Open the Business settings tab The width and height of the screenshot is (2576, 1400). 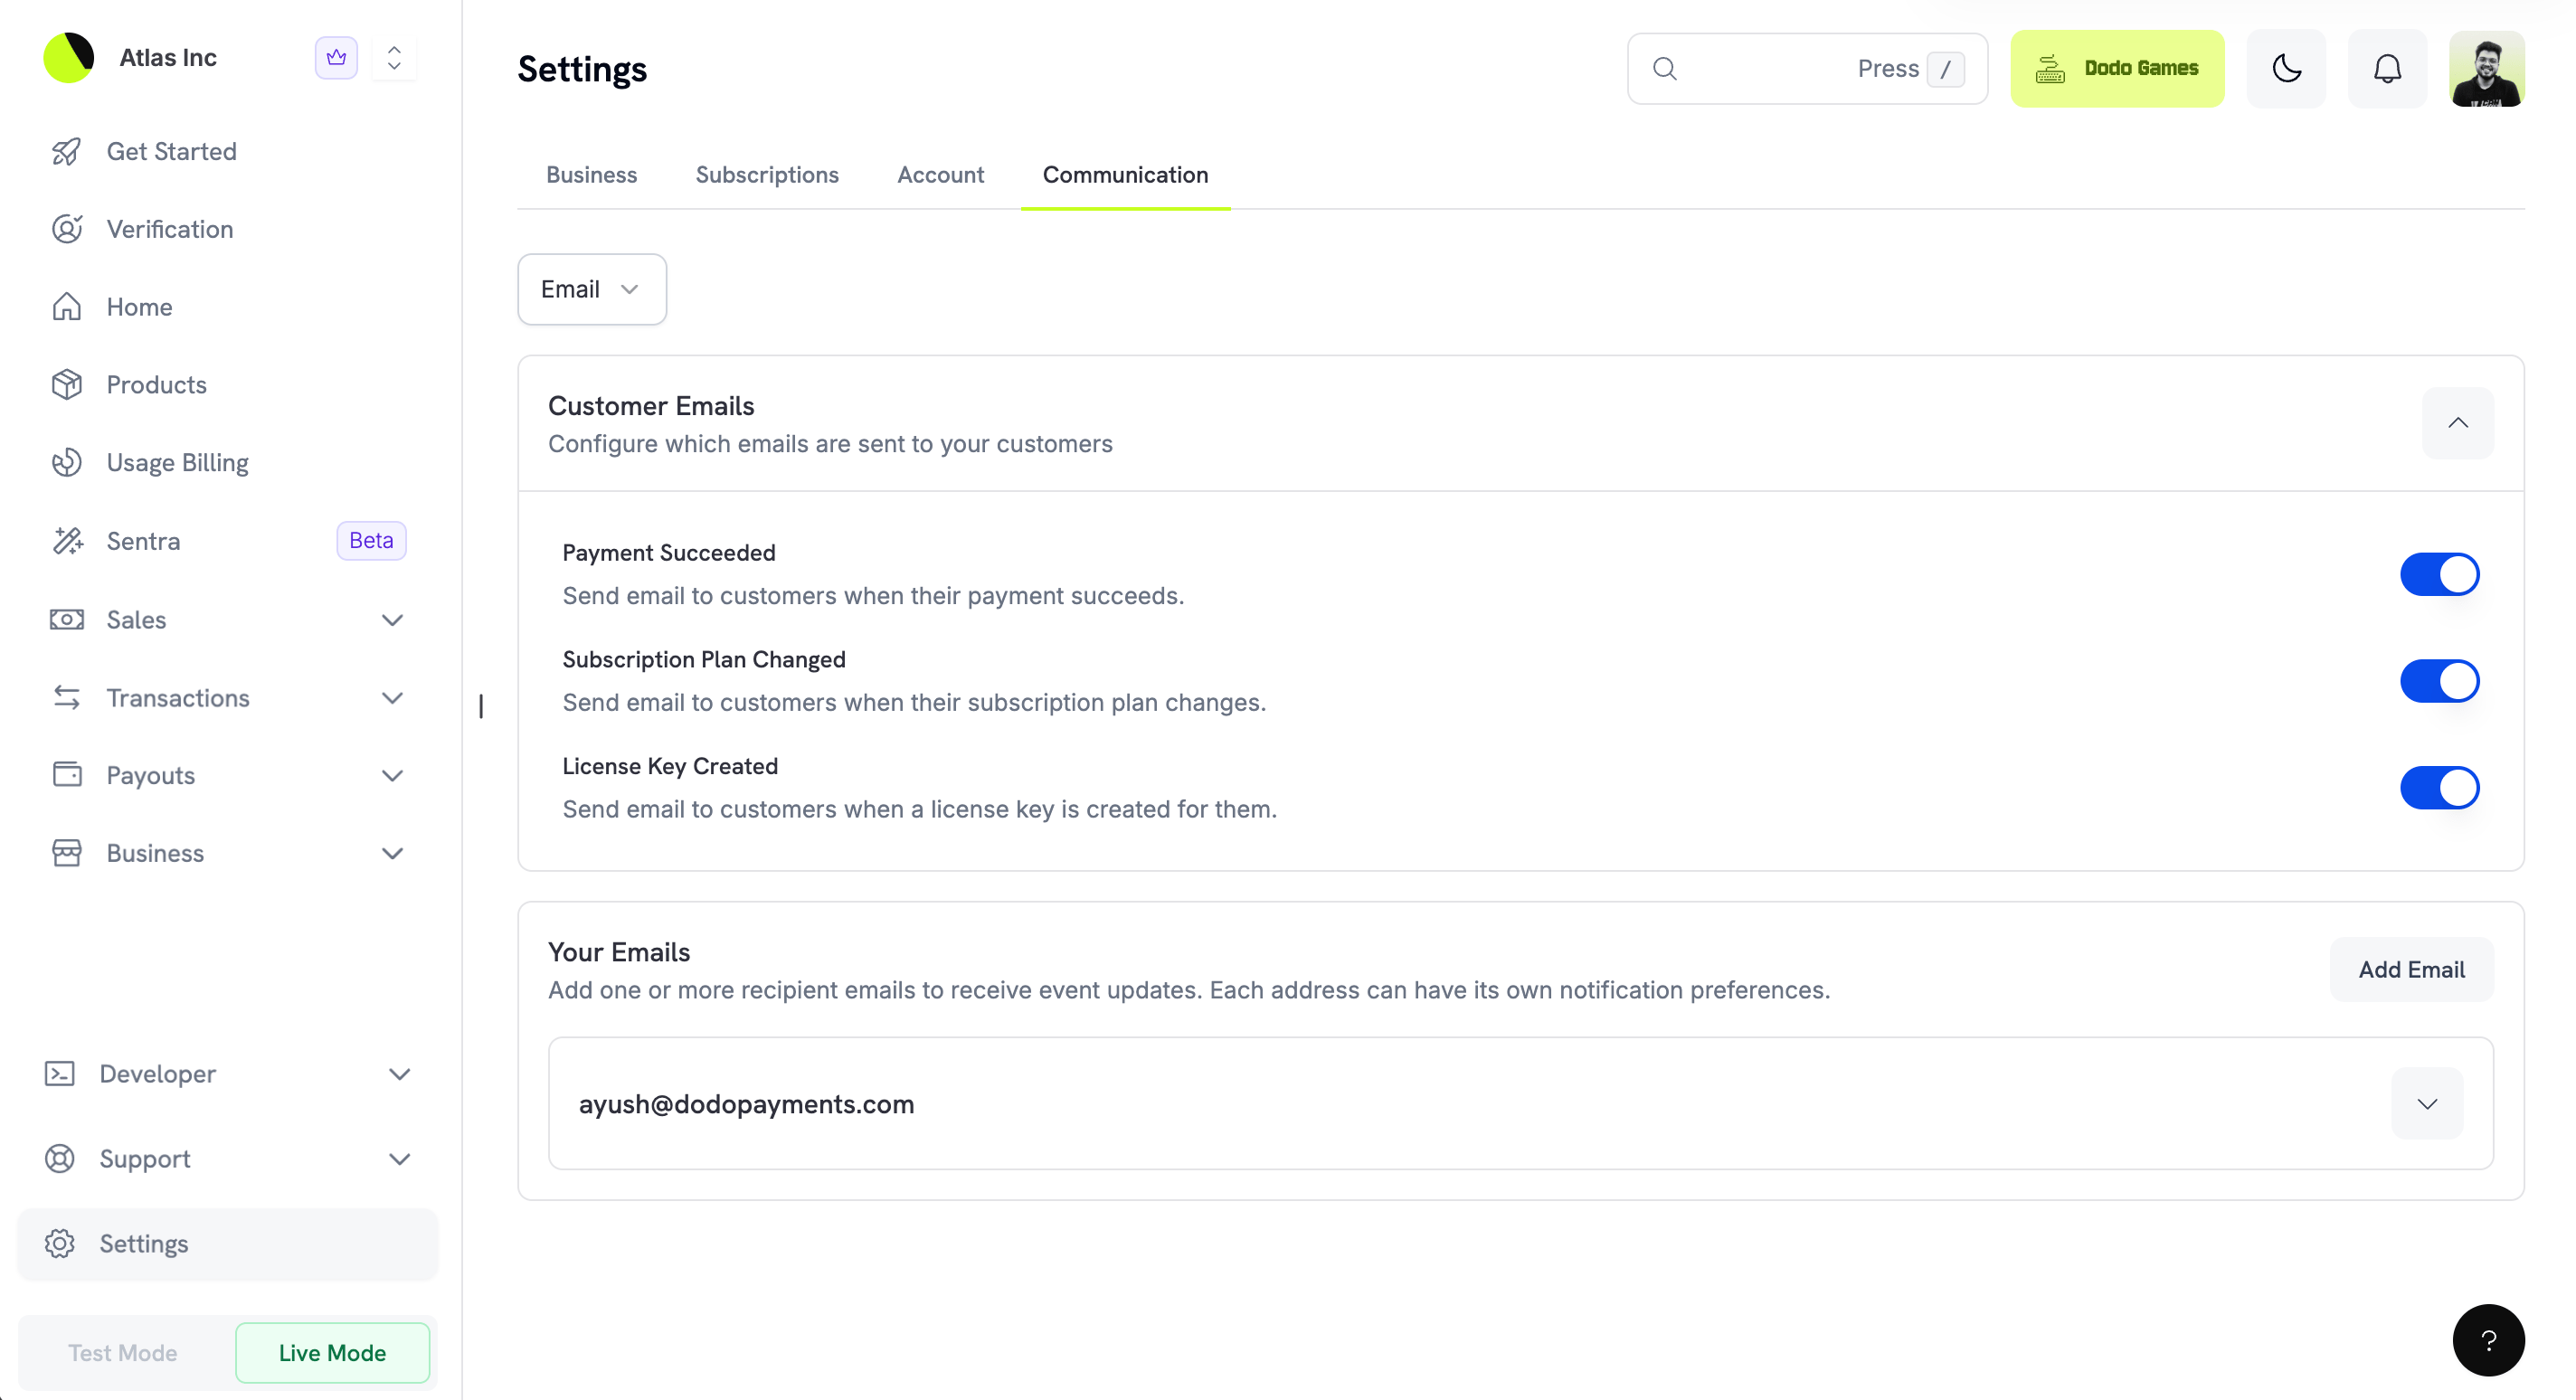tap(592, 175)
